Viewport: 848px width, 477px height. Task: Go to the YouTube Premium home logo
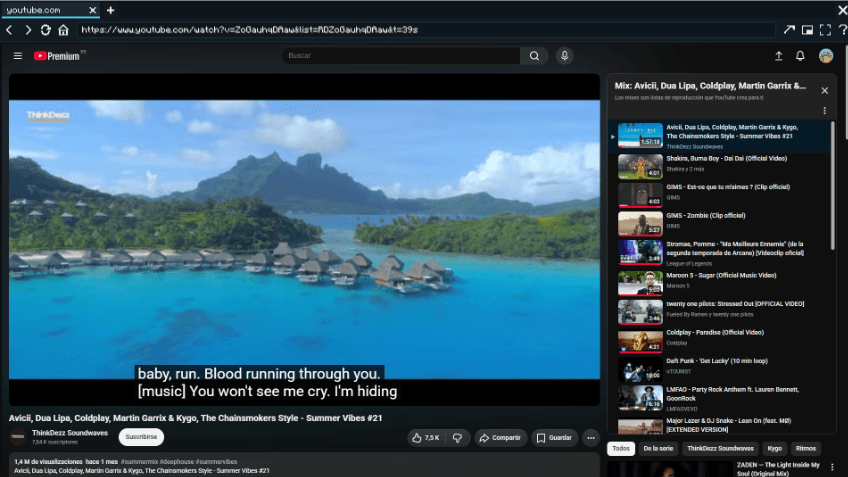pyautogui.click(x=57, y=56)
